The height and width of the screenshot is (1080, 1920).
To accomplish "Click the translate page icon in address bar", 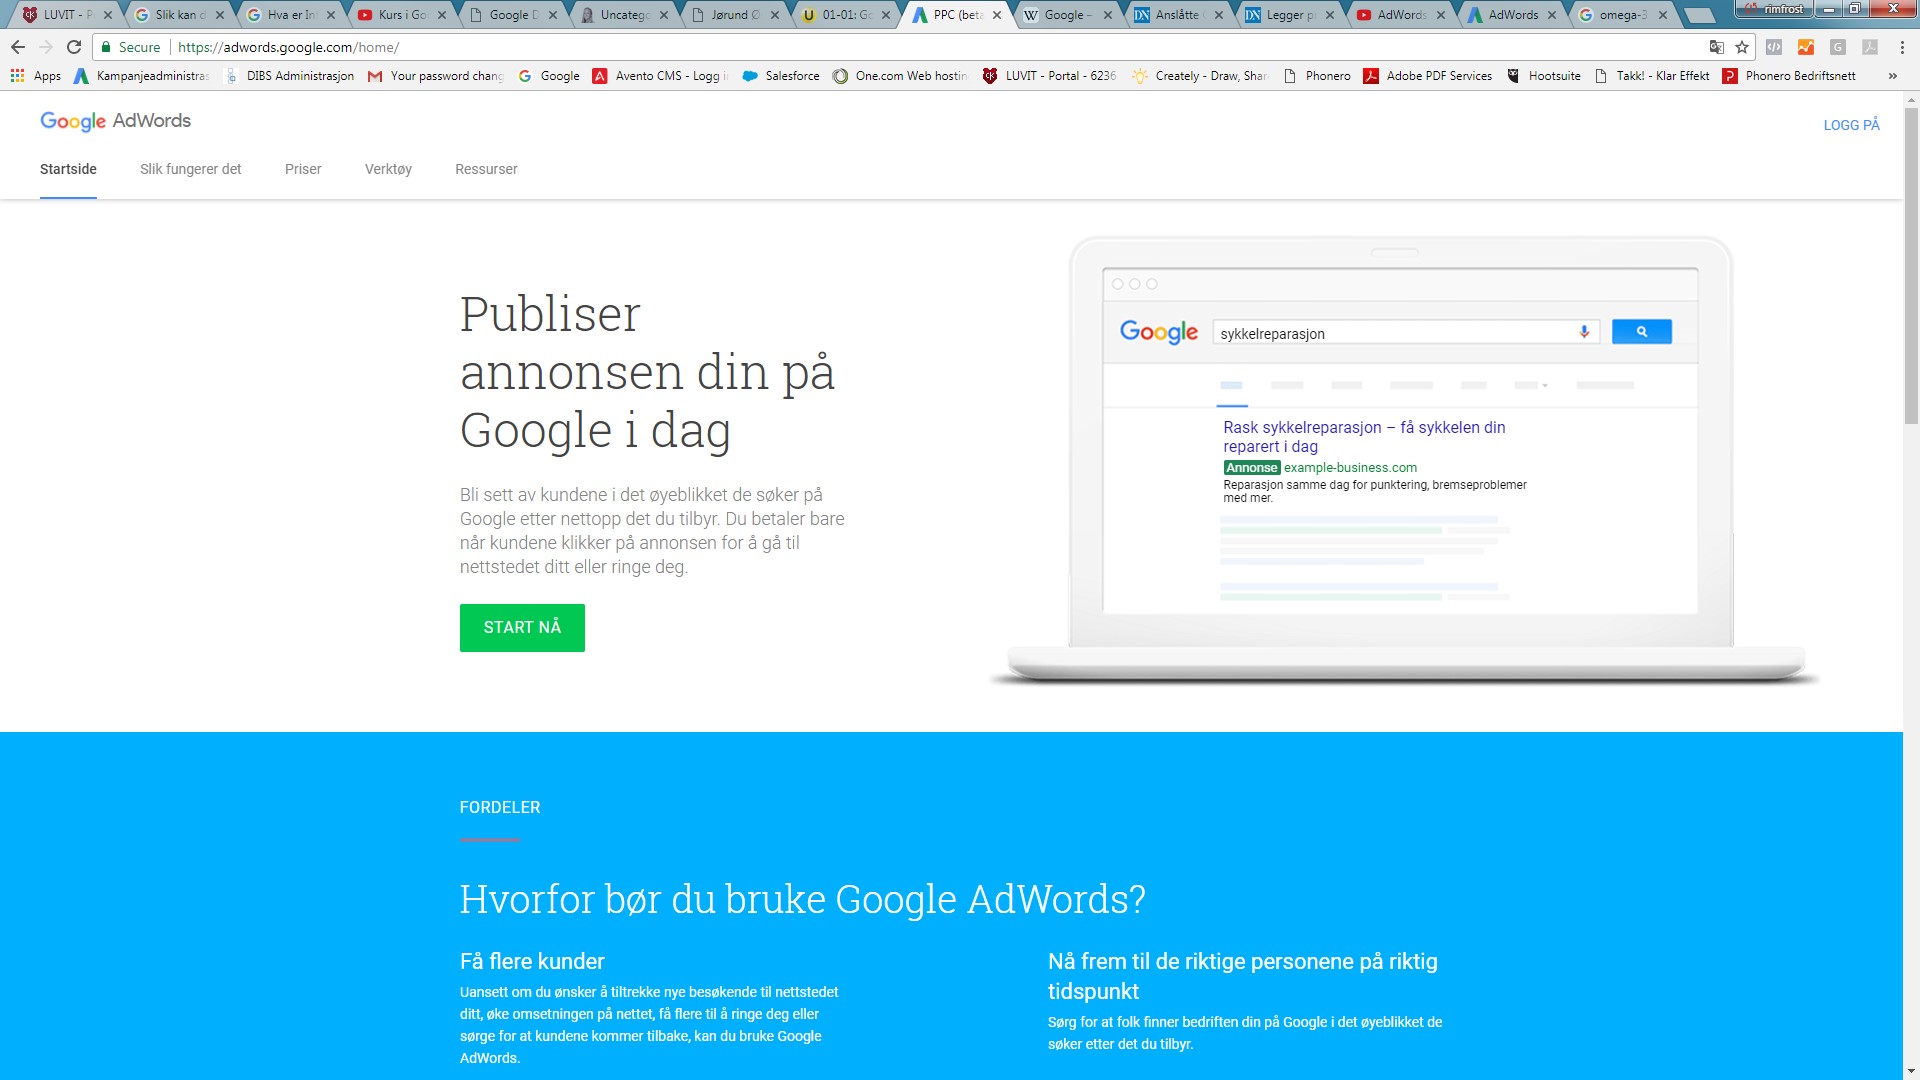I will click(1716, 47).
